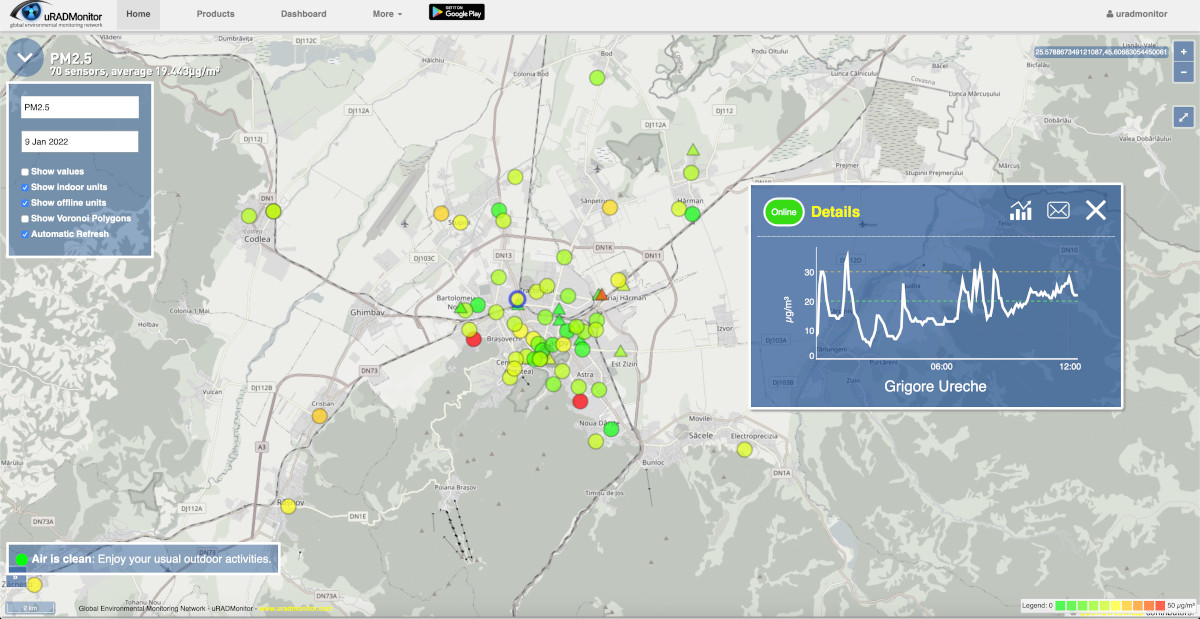Click the envelope email icon in Details

click(x=1058, y=210)
